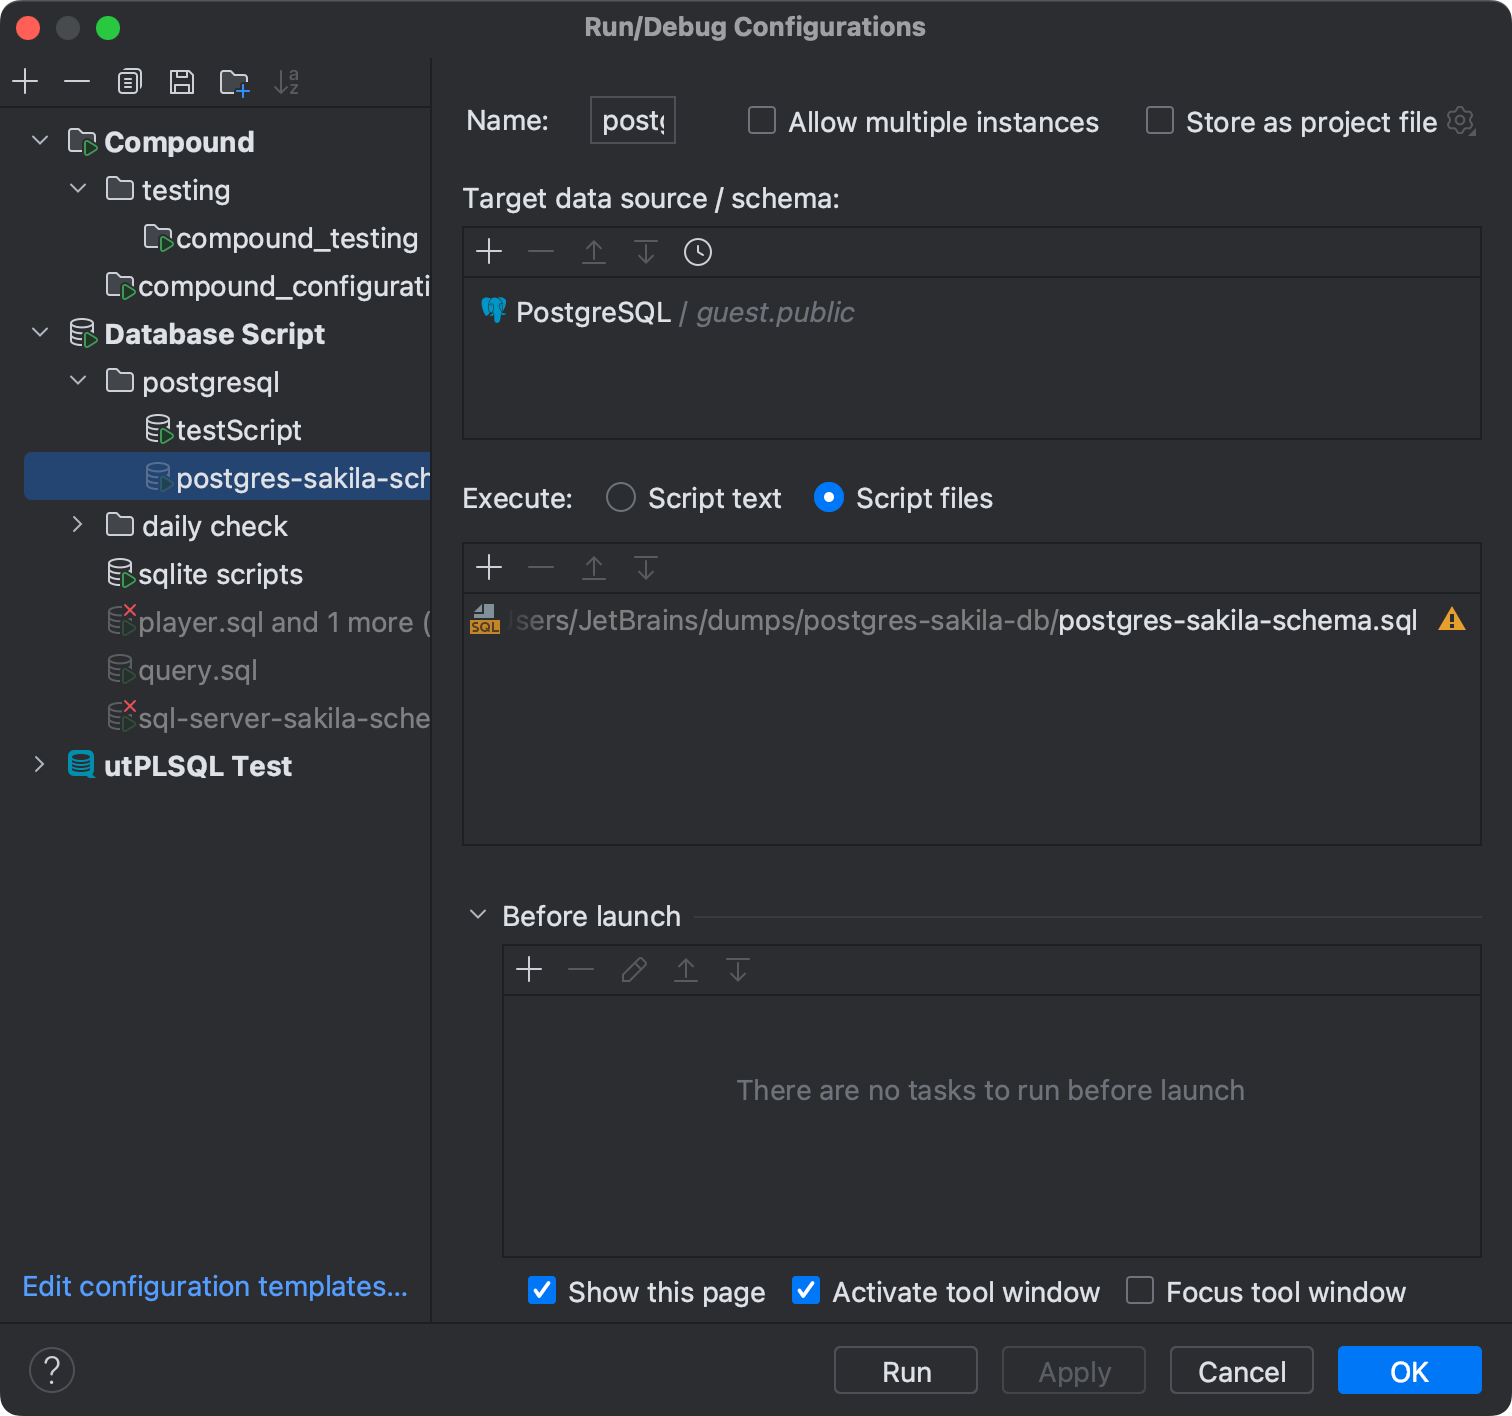The width and height of the screenshot is (1512, 1416).
Task: Enable Allow multiple instances
Action: point(761,120)
